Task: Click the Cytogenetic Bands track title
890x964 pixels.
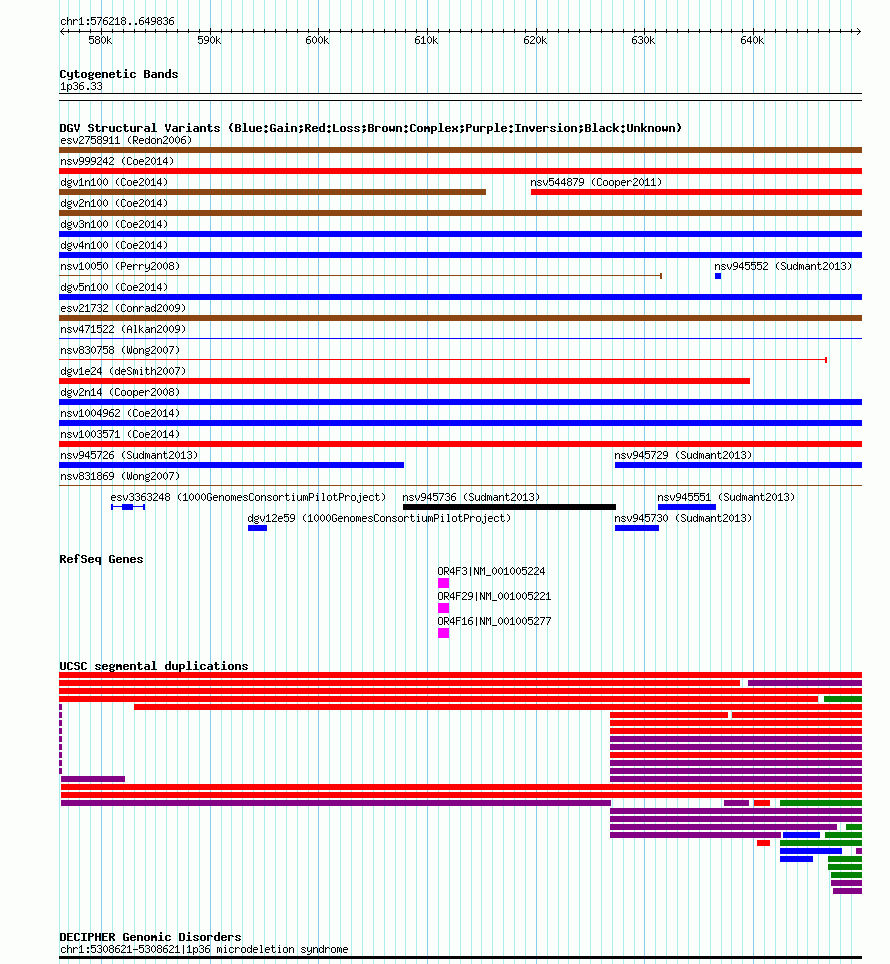Action: [119, 74]
